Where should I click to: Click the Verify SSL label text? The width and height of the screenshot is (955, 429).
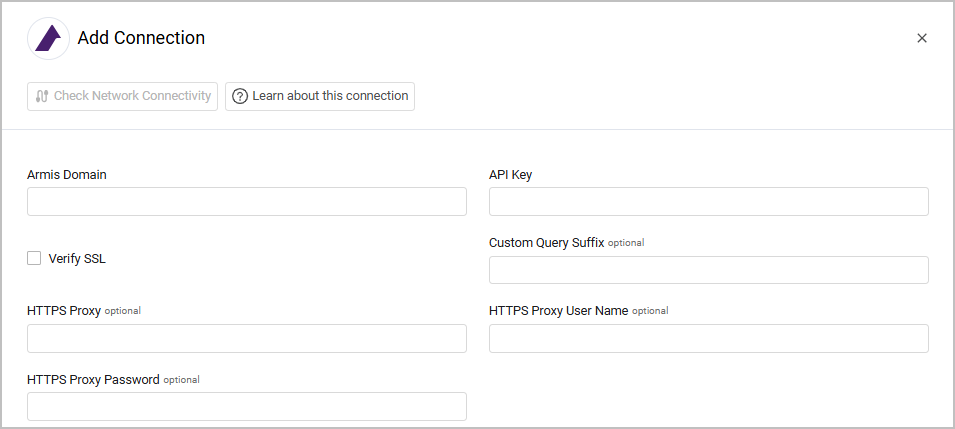77,259
